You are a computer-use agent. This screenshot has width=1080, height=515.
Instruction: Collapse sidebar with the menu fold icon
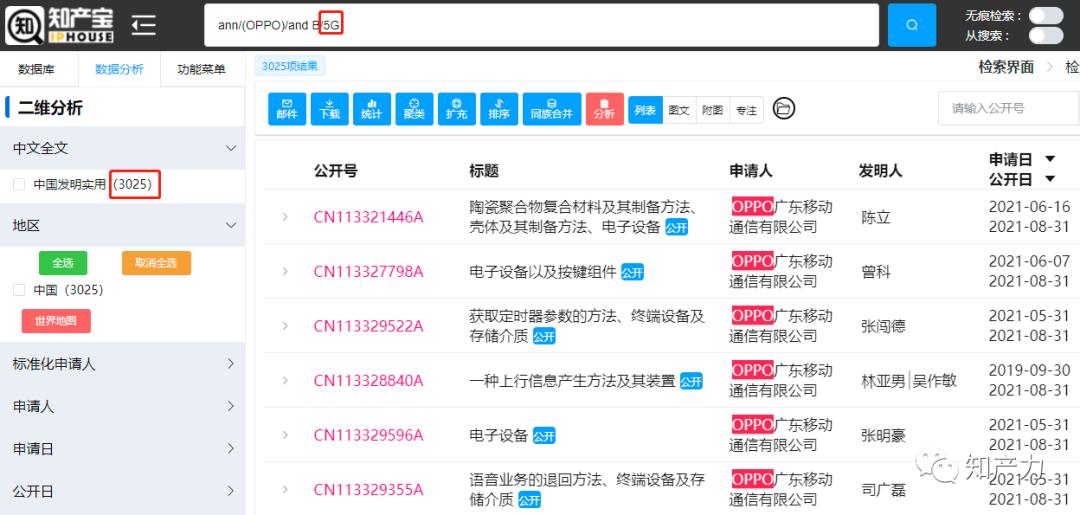coord(144,25)
